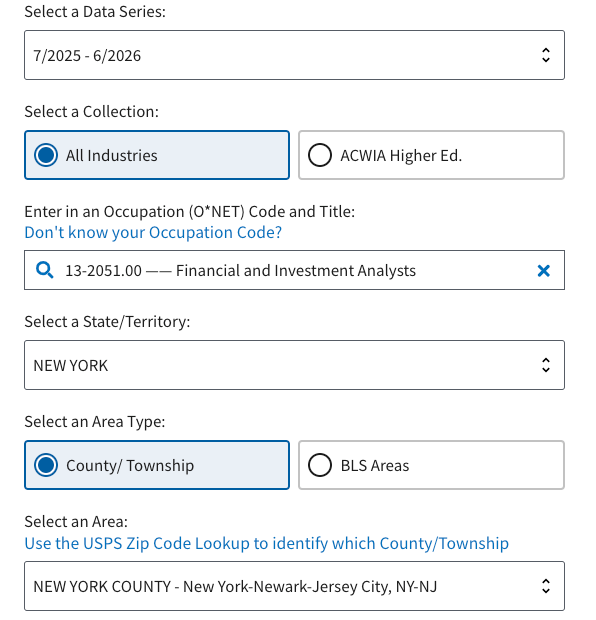Click the State/Territory up-down arrow icon

(546, 365)
